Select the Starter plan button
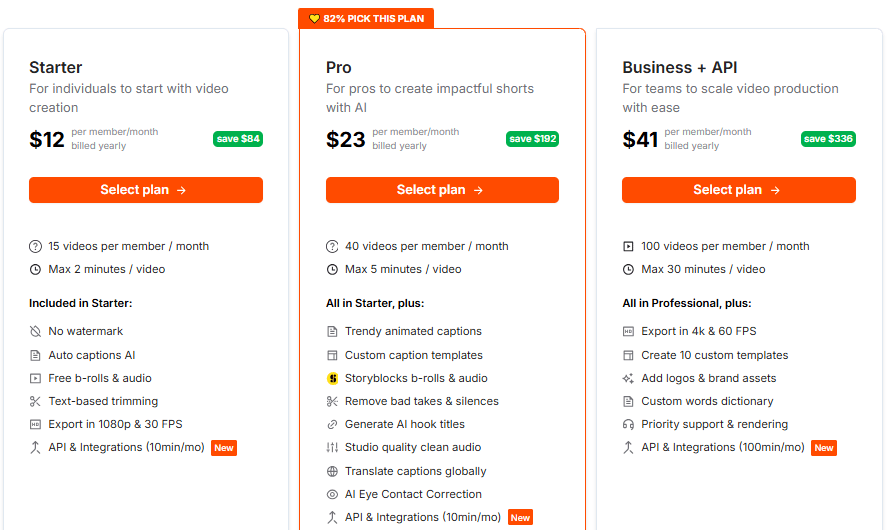891x530 pixels. tap(146, 190)
